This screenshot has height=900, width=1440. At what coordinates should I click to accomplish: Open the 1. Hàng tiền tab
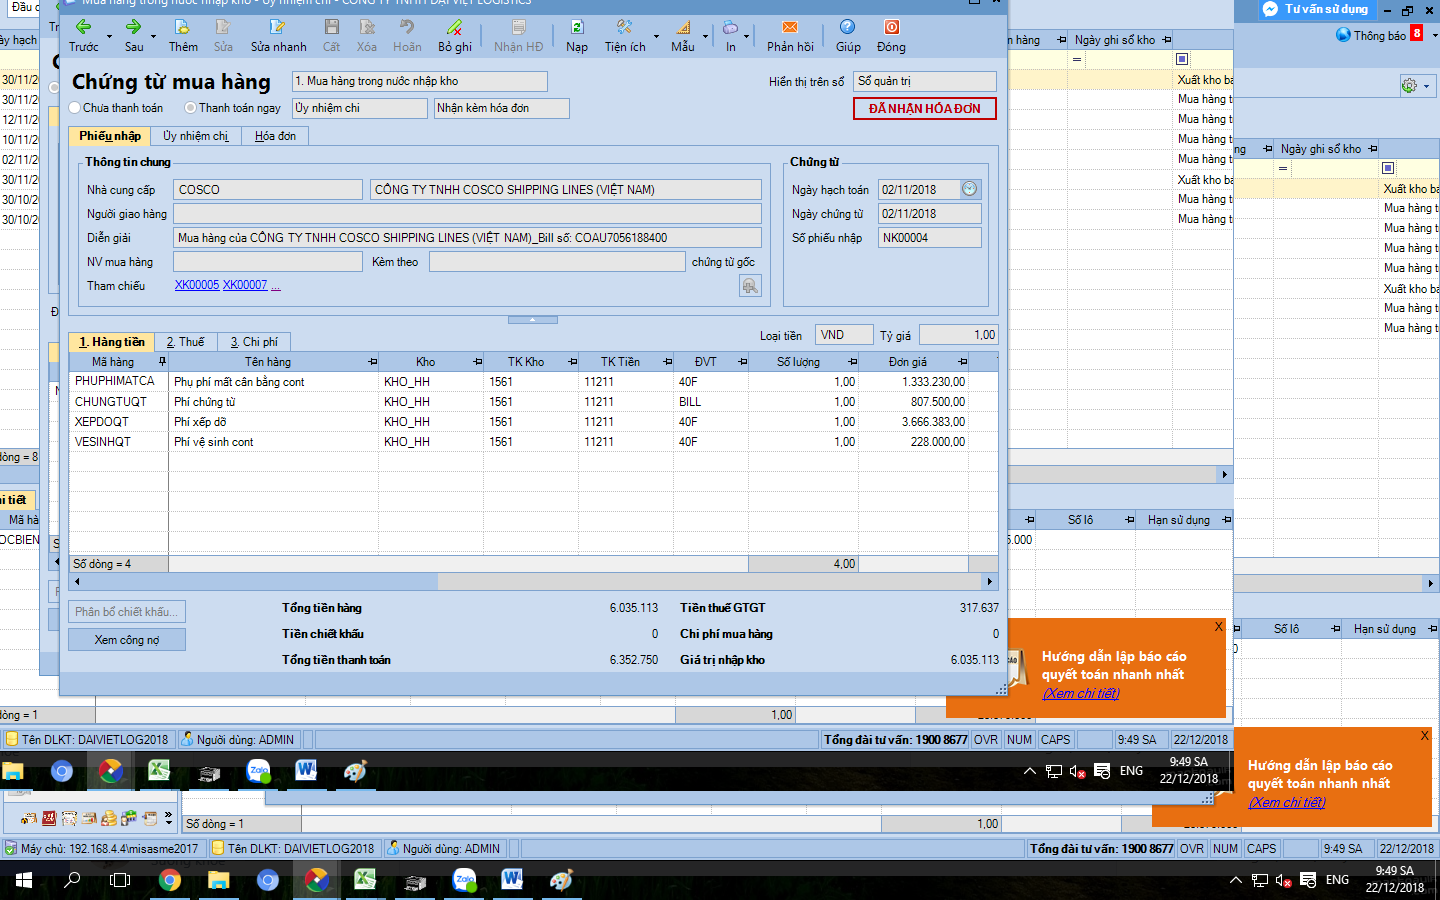tap(112, 342)
